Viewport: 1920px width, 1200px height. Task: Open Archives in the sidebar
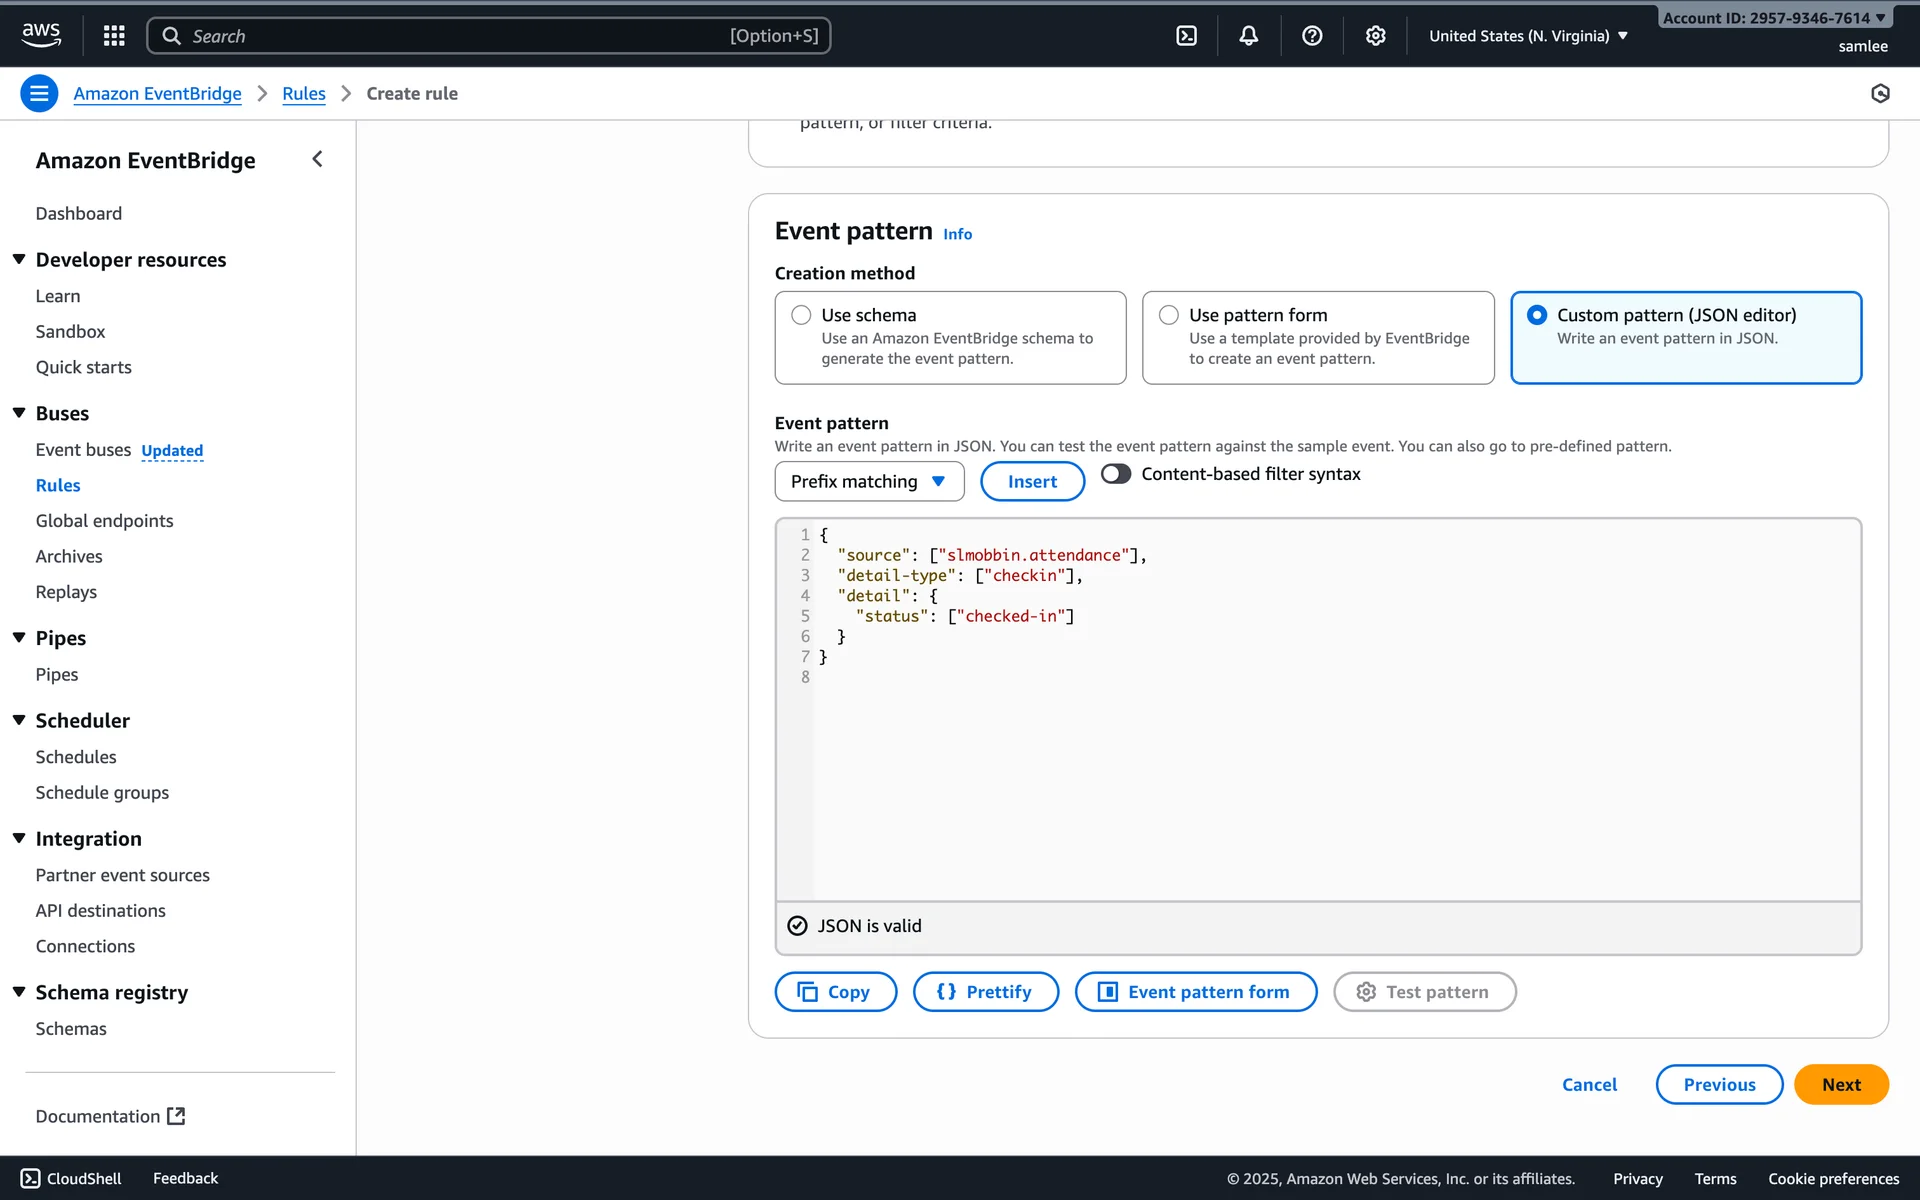[69, 556]
